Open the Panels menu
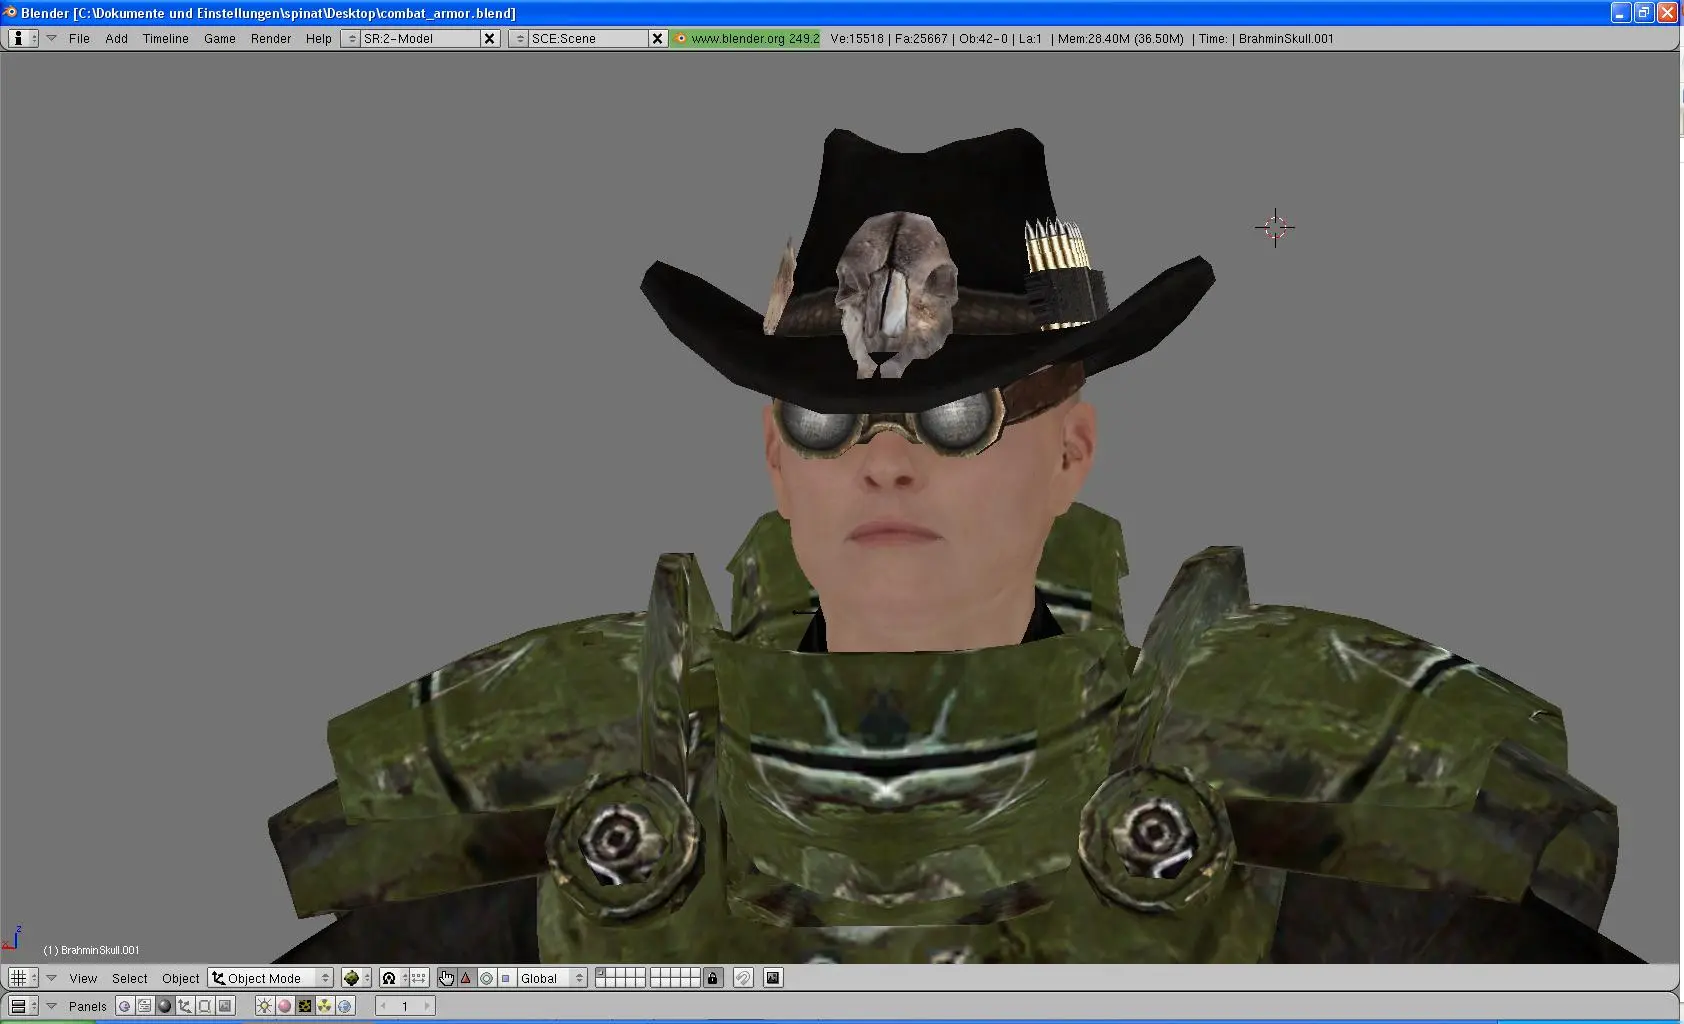Screen dimensions: 1684x1024 tap(87, 1006)
